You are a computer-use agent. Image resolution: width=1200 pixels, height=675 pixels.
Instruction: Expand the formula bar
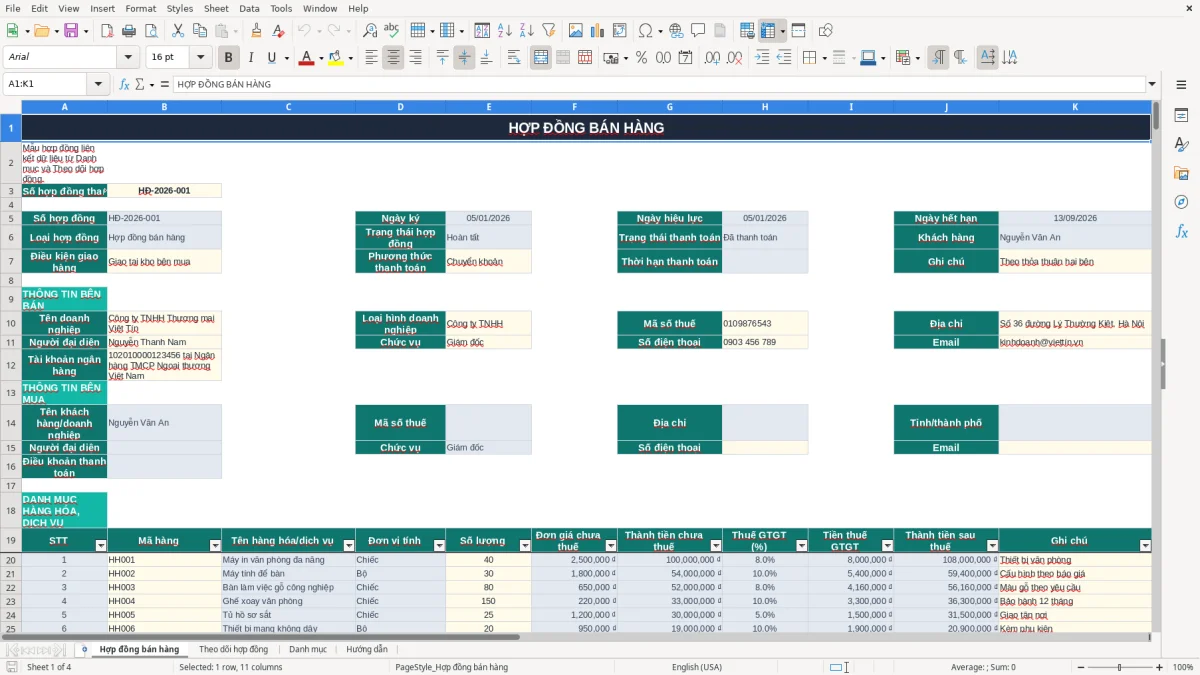(x=1152, y=84)
